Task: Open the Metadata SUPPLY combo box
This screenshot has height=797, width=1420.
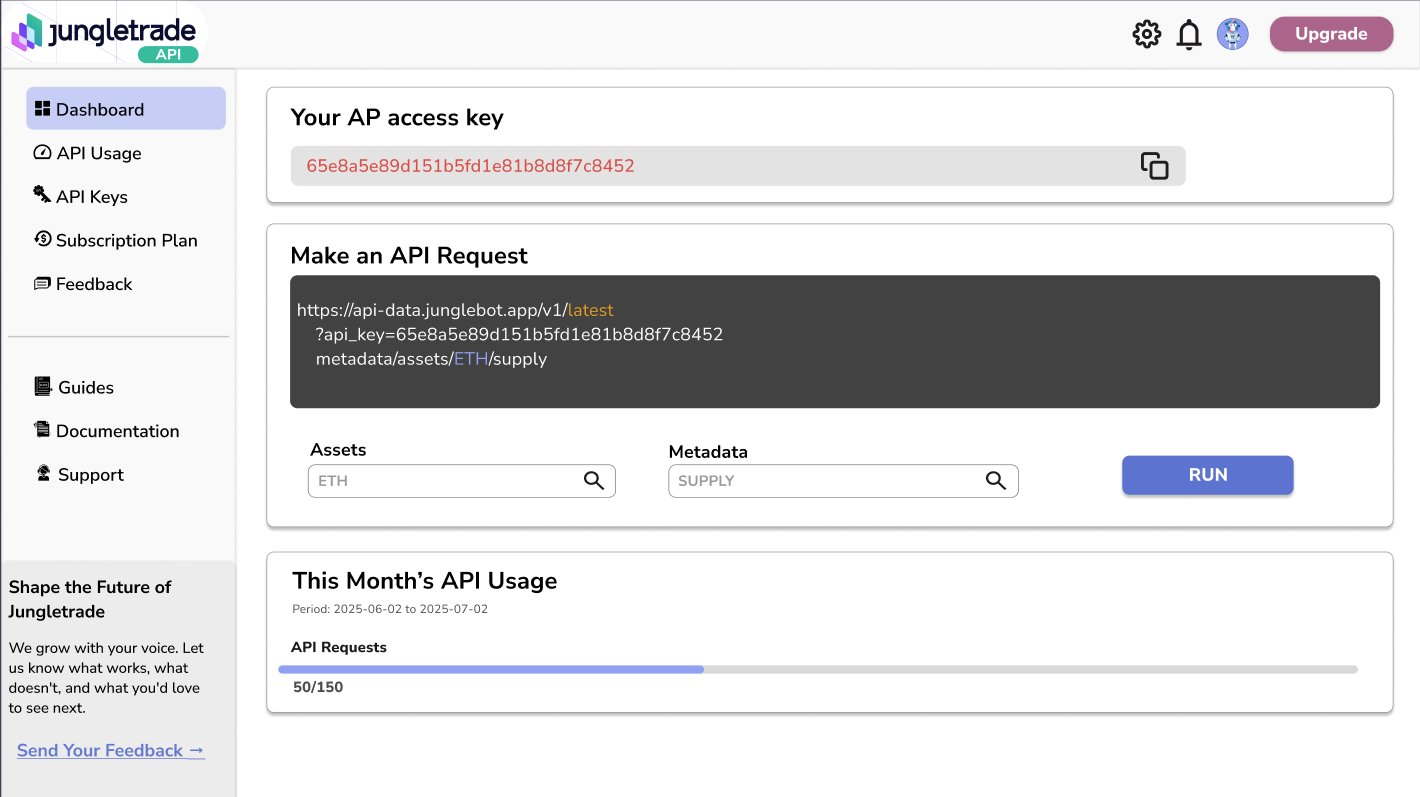Action: [x=820, y=481]
